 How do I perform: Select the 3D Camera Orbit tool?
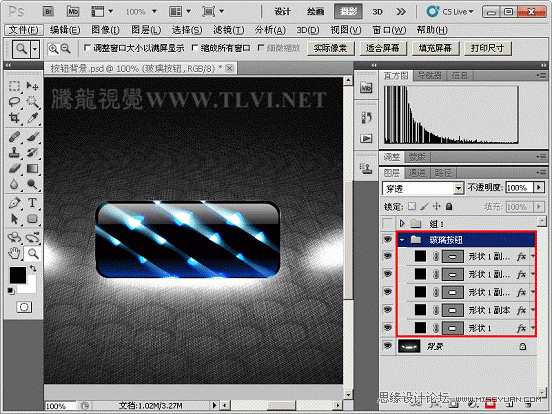pos(33,238)
